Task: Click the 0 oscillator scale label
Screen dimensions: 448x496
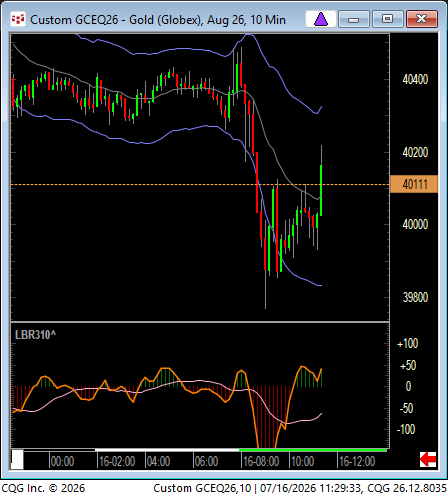Action: [x=408, y=387]
